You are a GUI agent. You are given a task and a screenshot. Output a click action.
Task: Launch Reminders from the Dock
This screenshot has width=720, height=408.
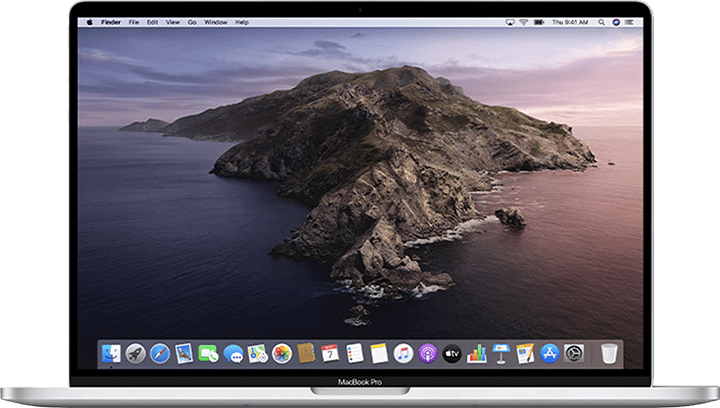(x=354, y=354)
